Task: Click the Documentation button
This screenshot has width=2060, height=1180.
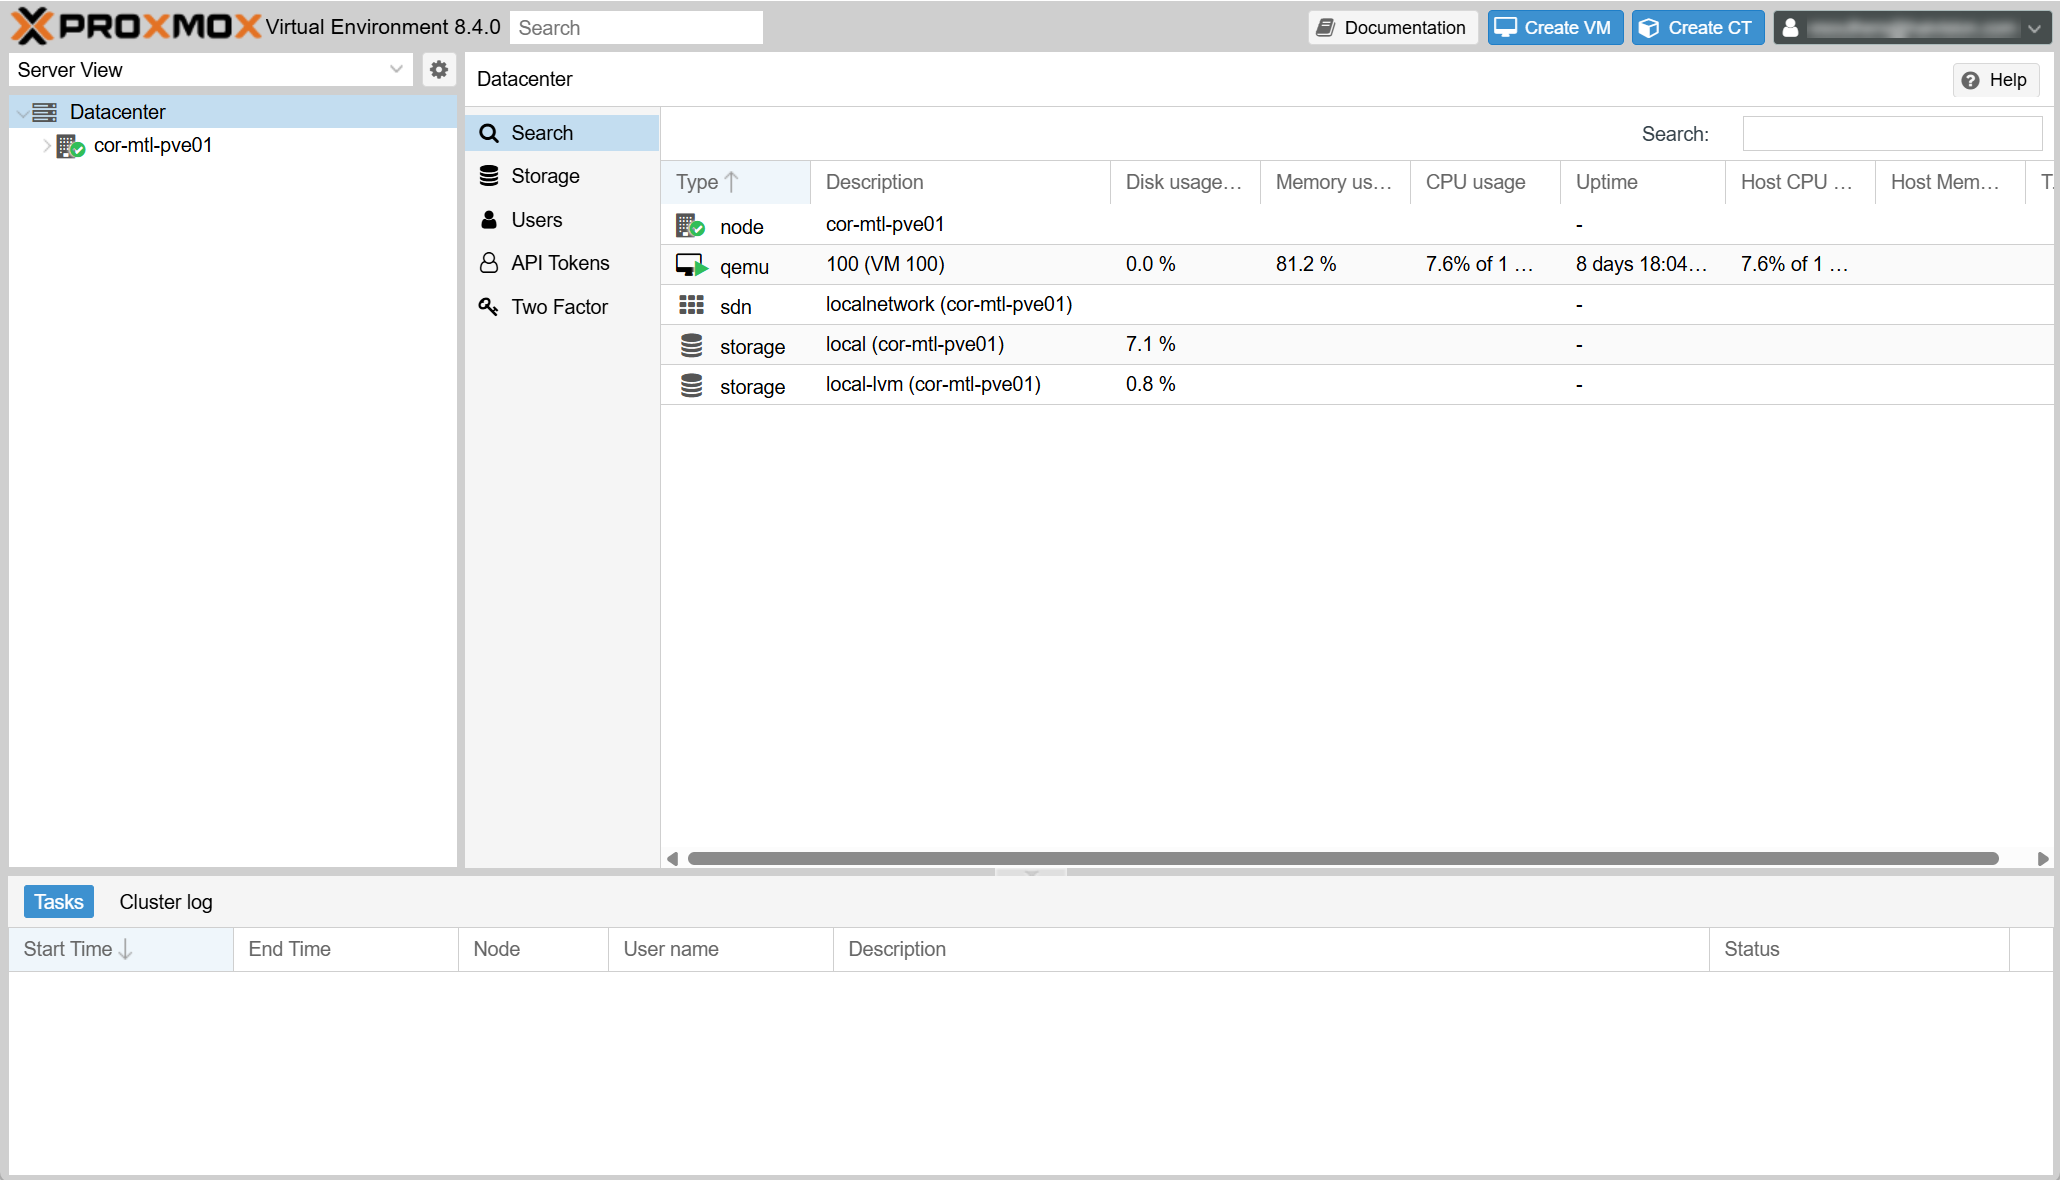Action: point(1393,28)
